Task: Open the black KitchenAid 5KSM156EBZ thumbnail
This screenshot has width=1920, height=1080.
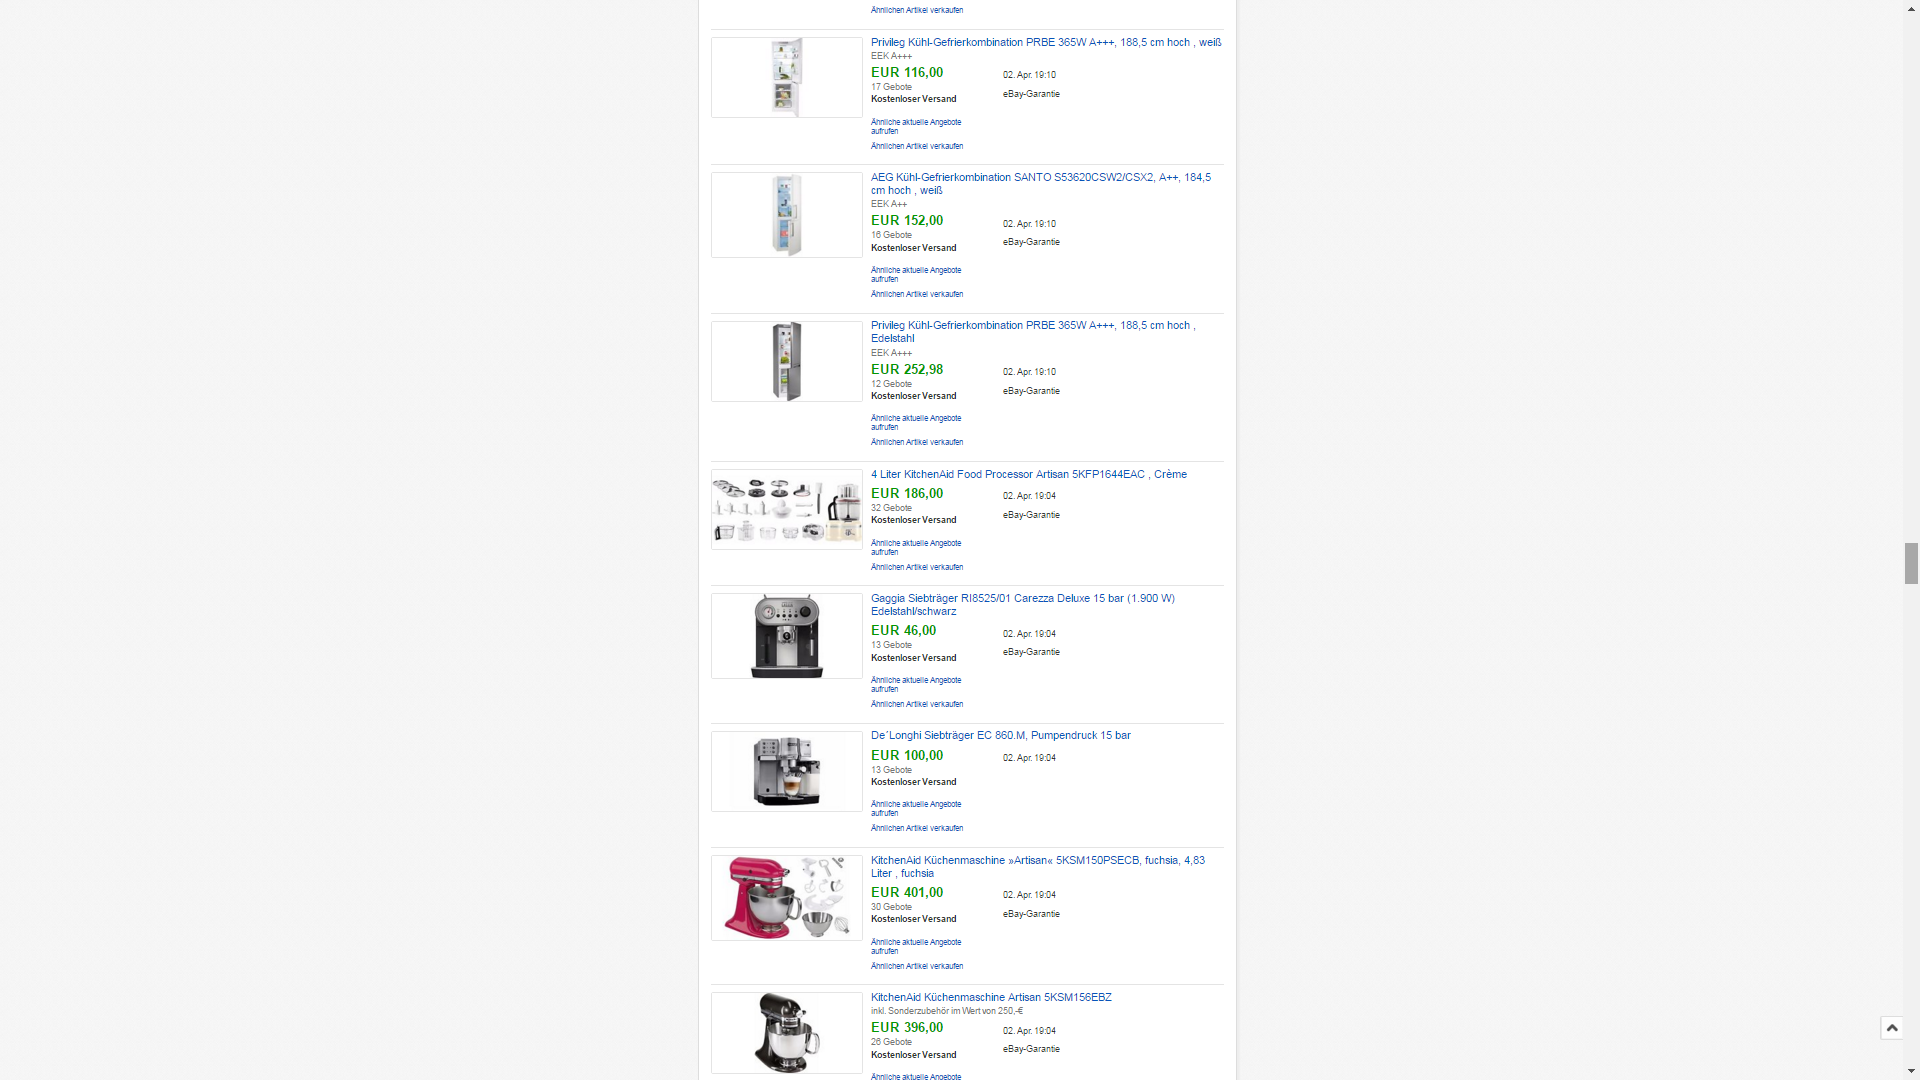Action: pyautogui.click(x=787, y=1033)
